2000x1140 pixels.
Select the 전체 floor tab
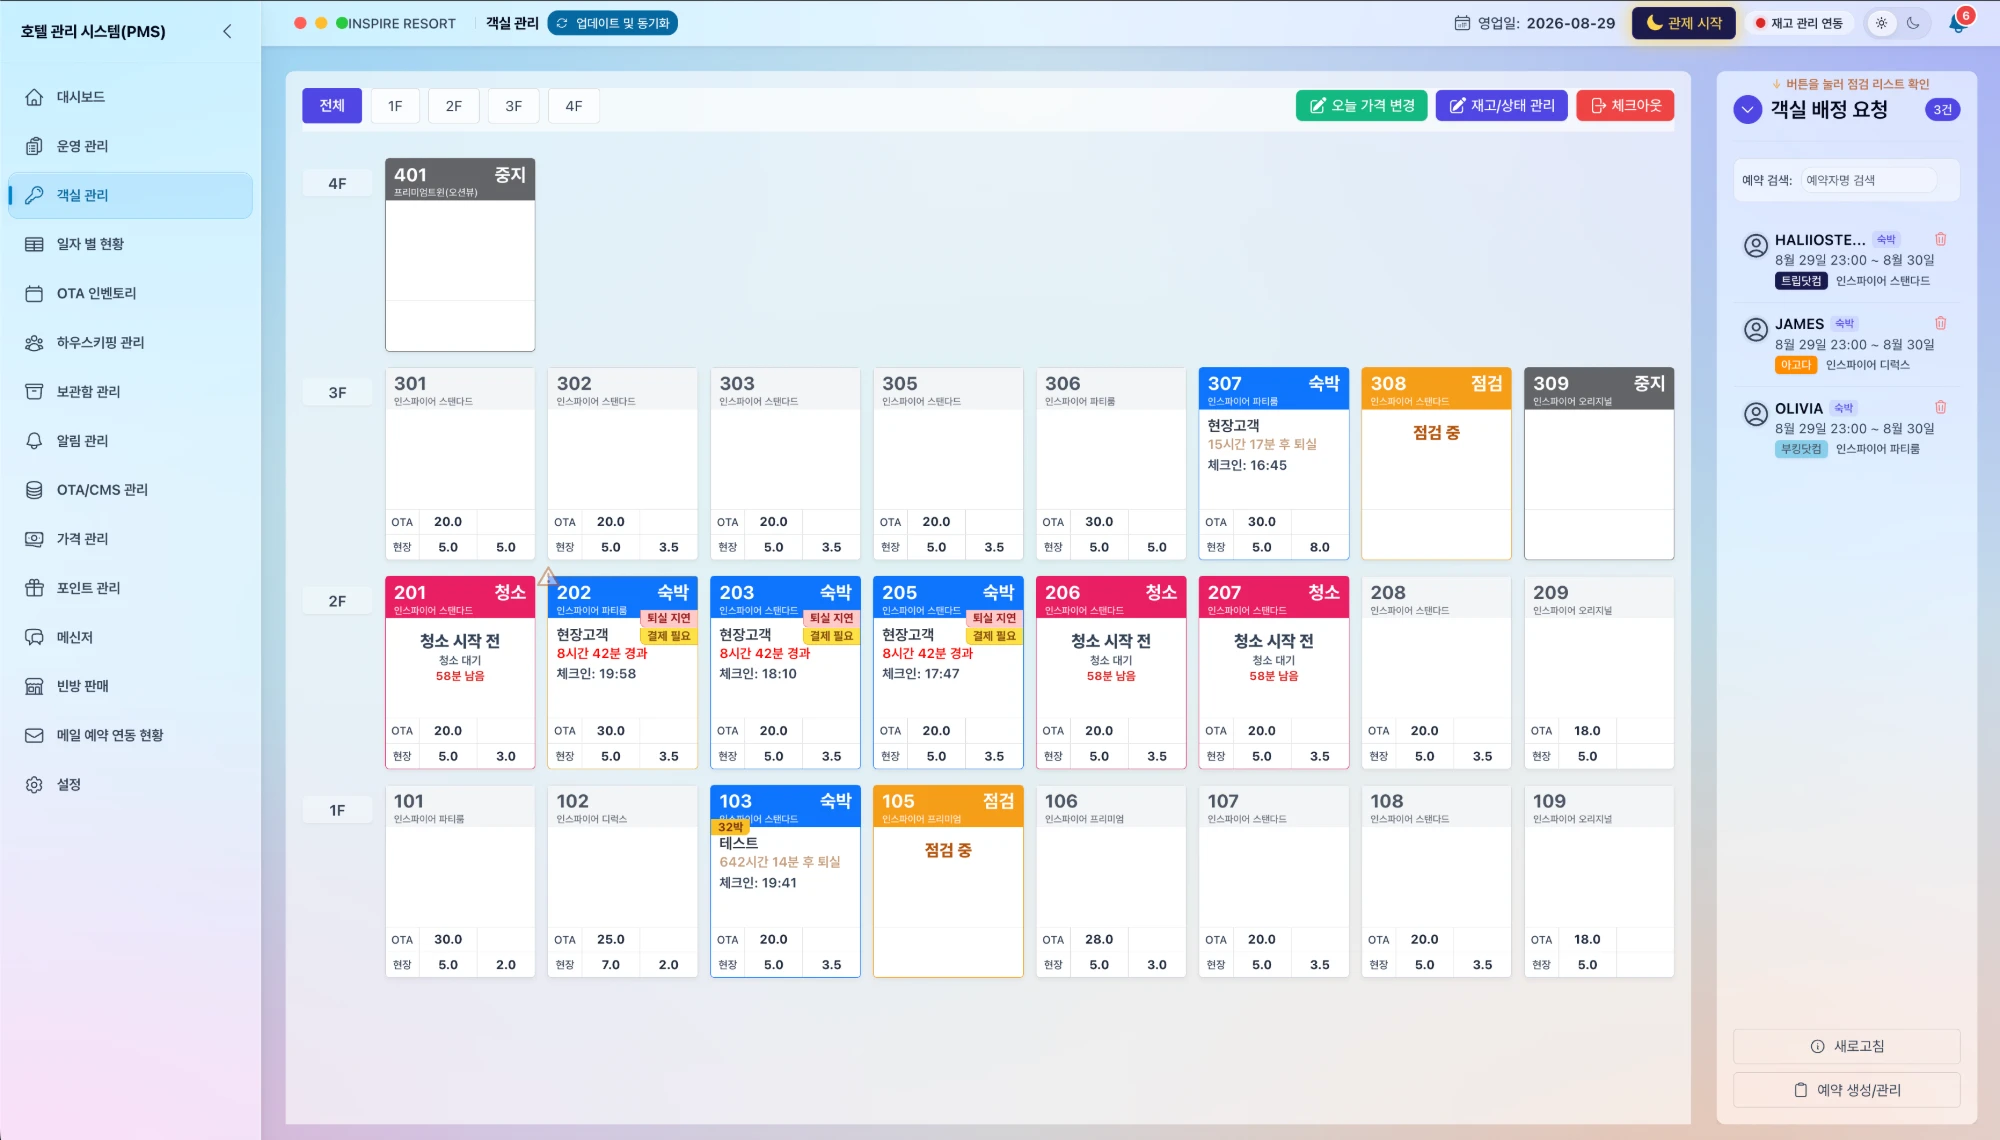pyautogui.click(x=332, y=105)
